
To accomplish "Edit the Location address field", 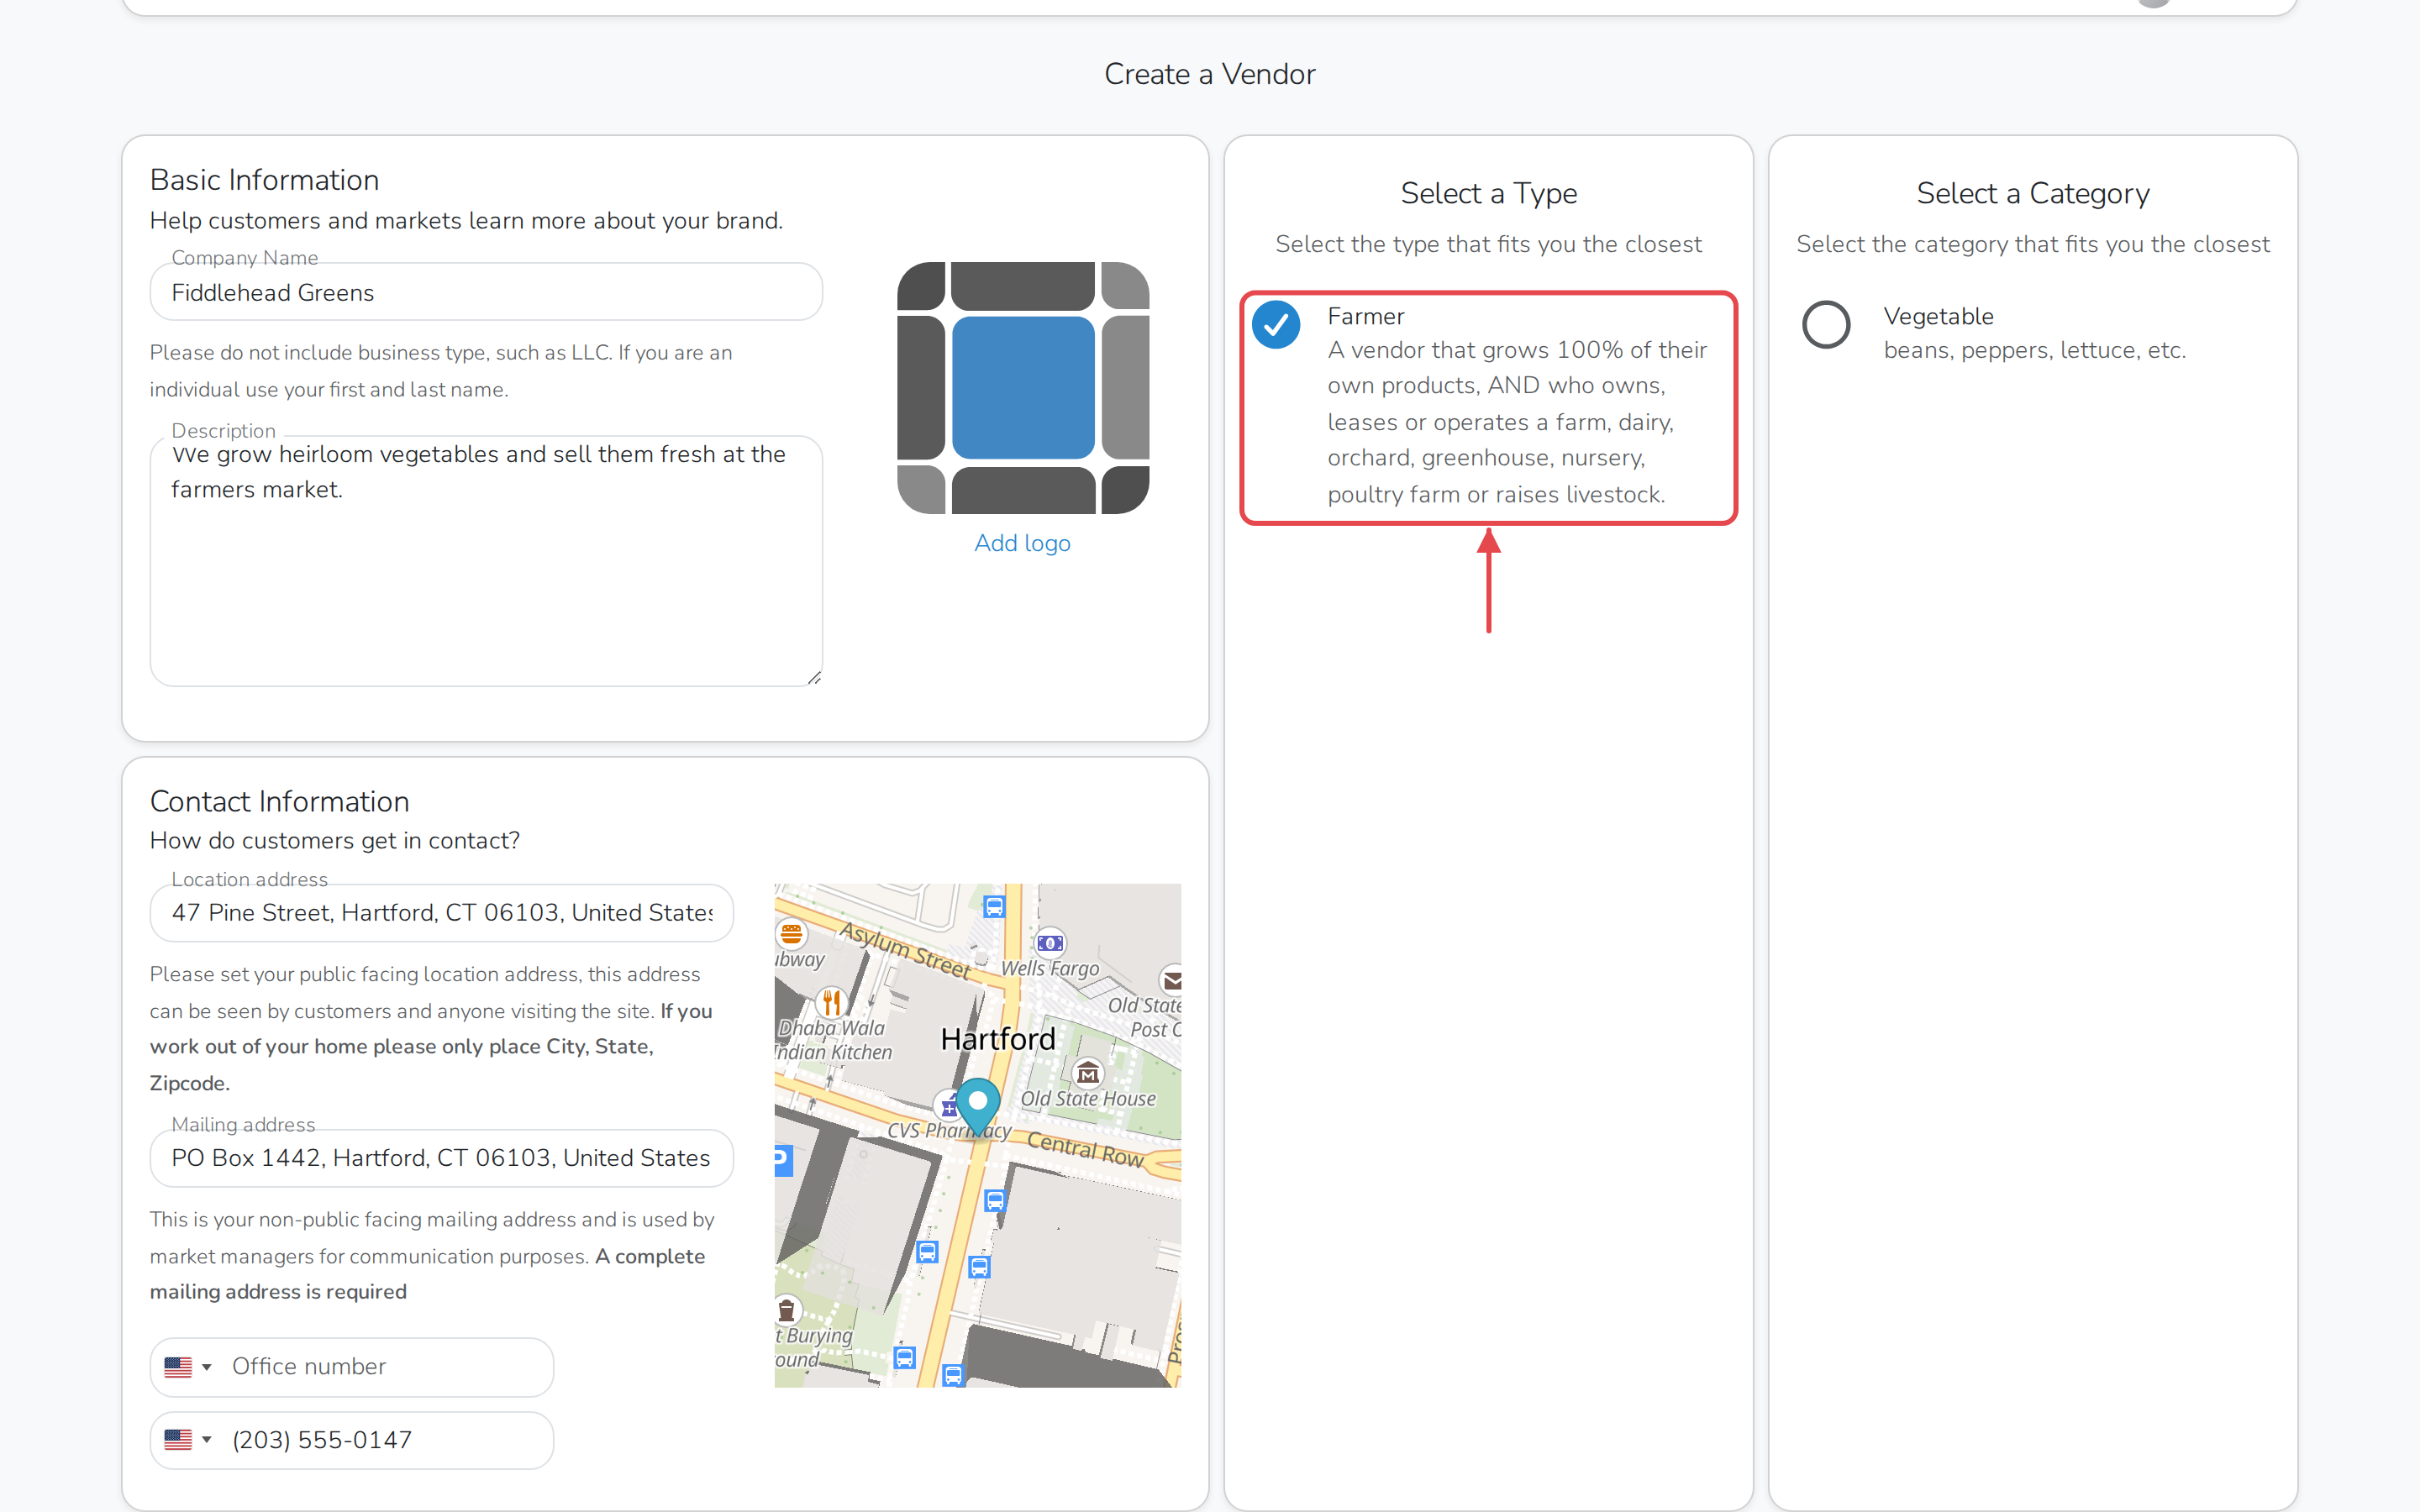I will coord(441,912).
